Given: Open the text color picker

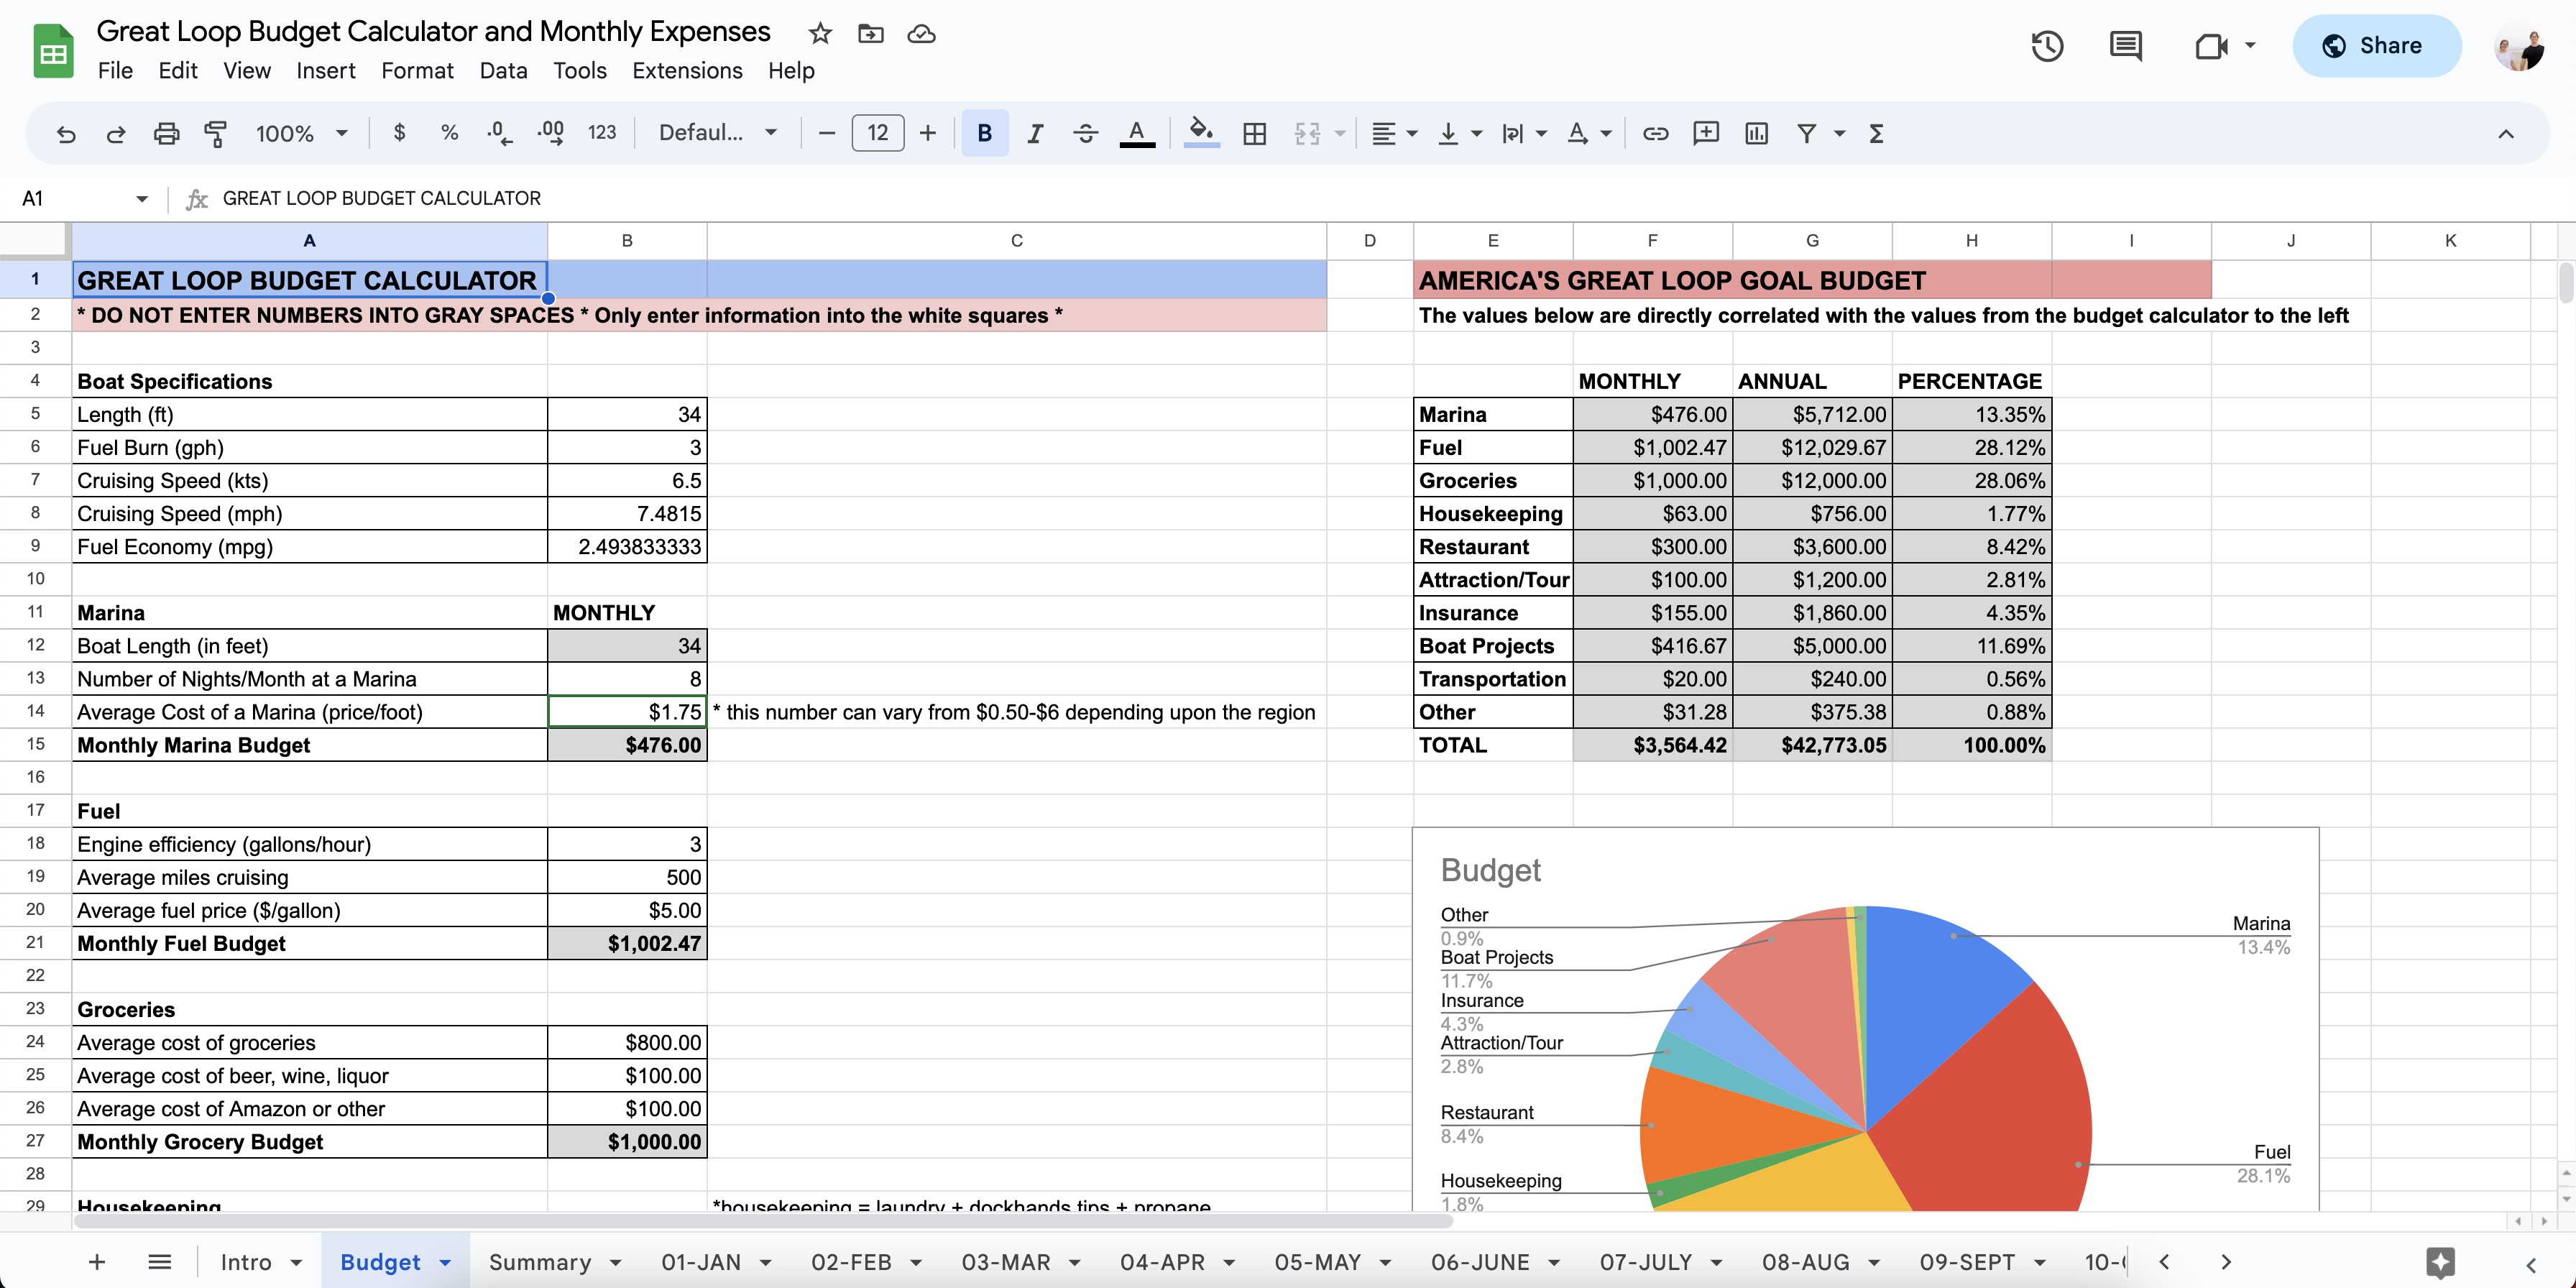Looking at the screenshot, I should coord(1137,133).
